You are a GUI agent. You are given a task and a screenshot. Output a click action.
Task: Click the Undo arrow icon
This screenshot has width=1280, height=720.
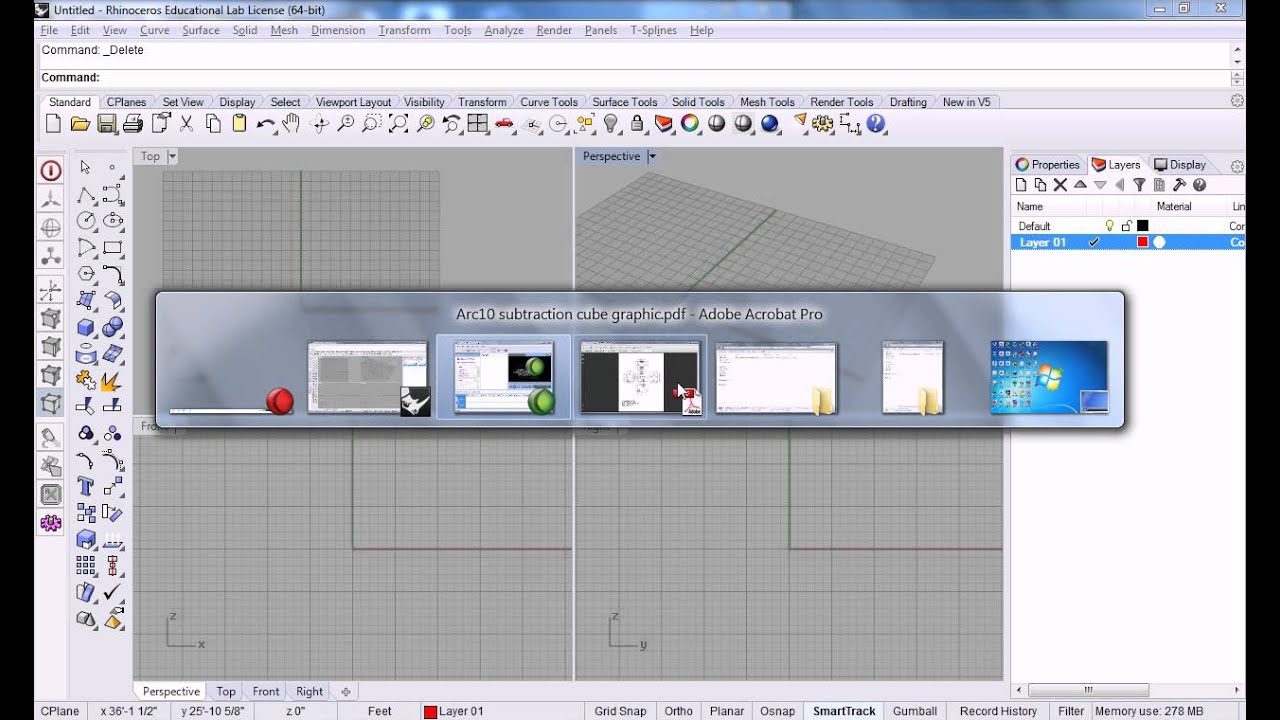click(x=265, y=124)
